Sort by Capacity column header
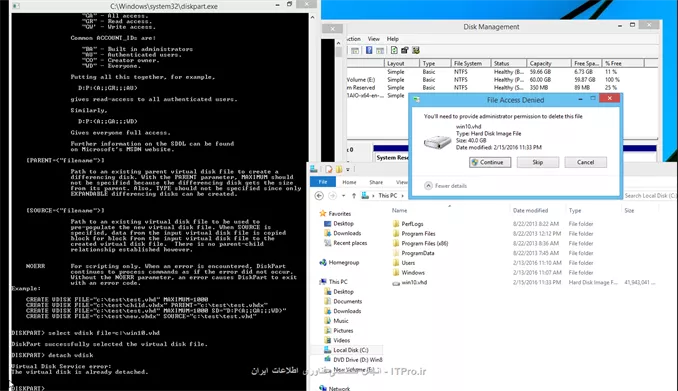Image resolution: width=678 pixels, height=391 pixels. click(x=548, y=63)
